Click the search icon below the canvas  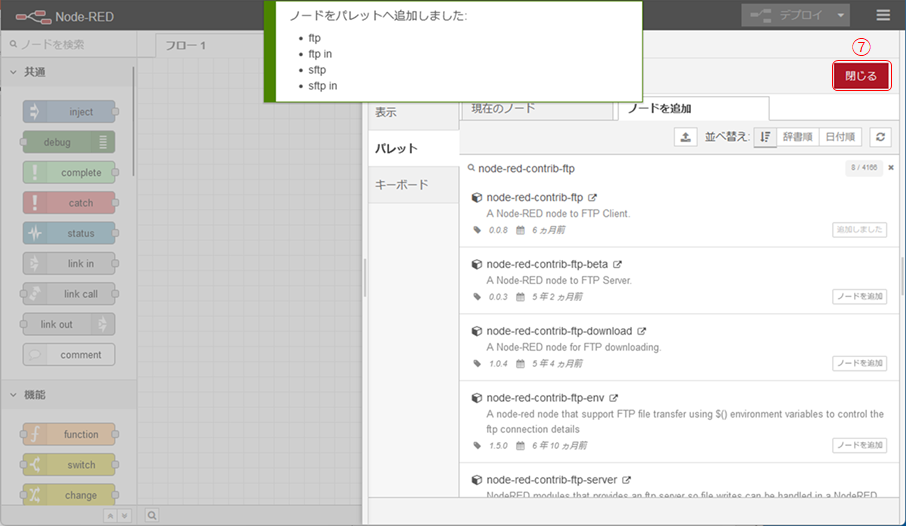point(152,515)
